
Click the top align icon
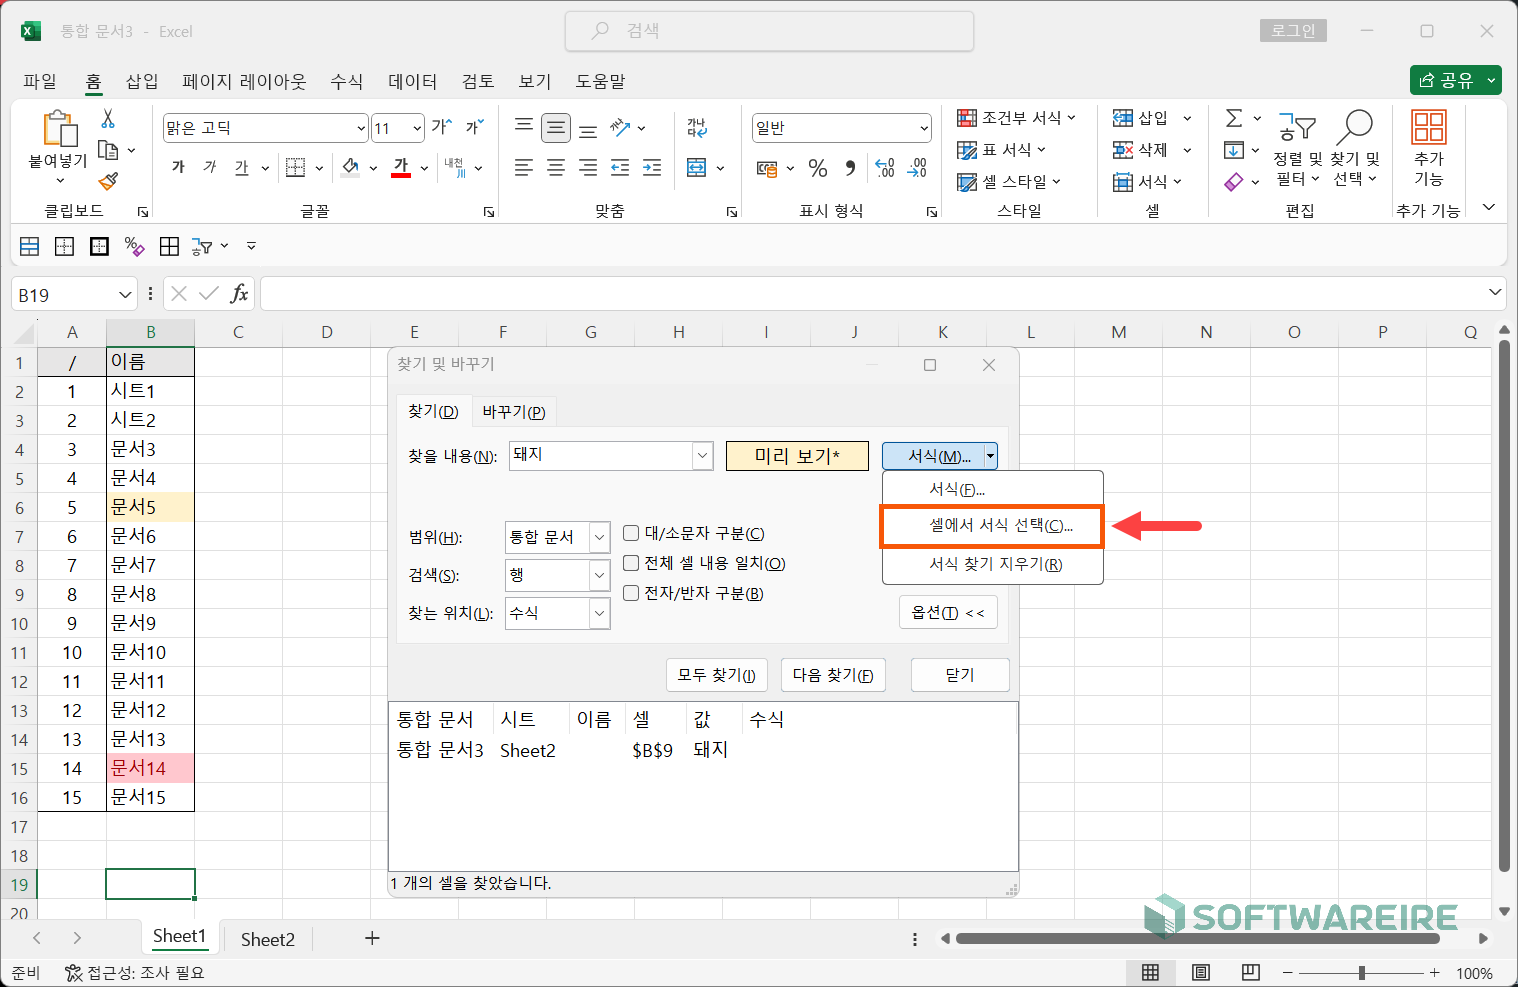[x=524, y=127]
